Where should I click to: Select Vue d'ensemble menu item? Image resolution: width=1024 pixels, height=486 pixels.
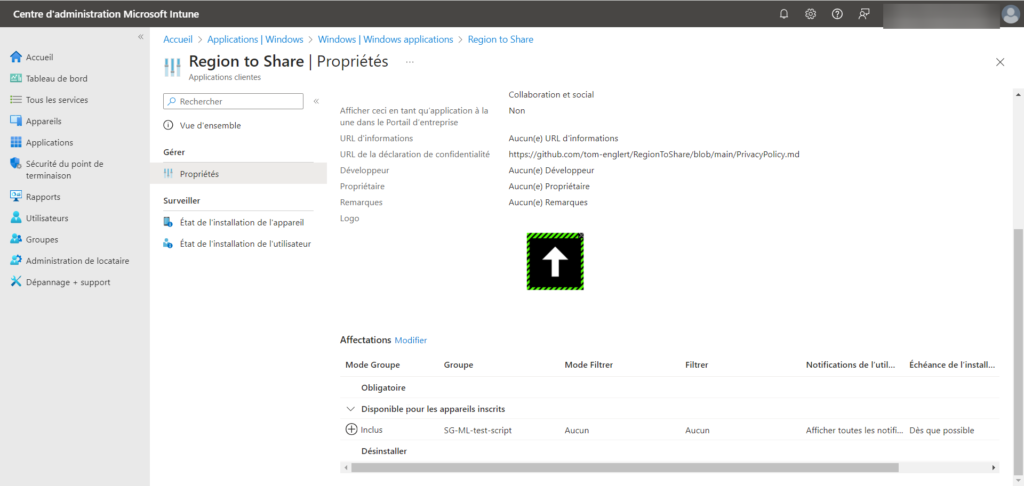tap(210, 125)
